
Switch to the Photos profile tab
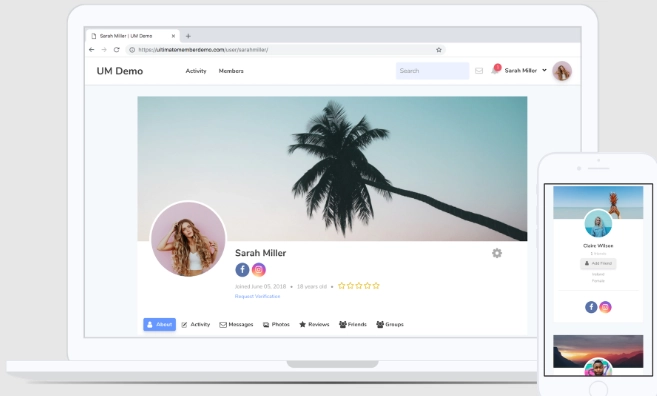click(x=276, y=324)
